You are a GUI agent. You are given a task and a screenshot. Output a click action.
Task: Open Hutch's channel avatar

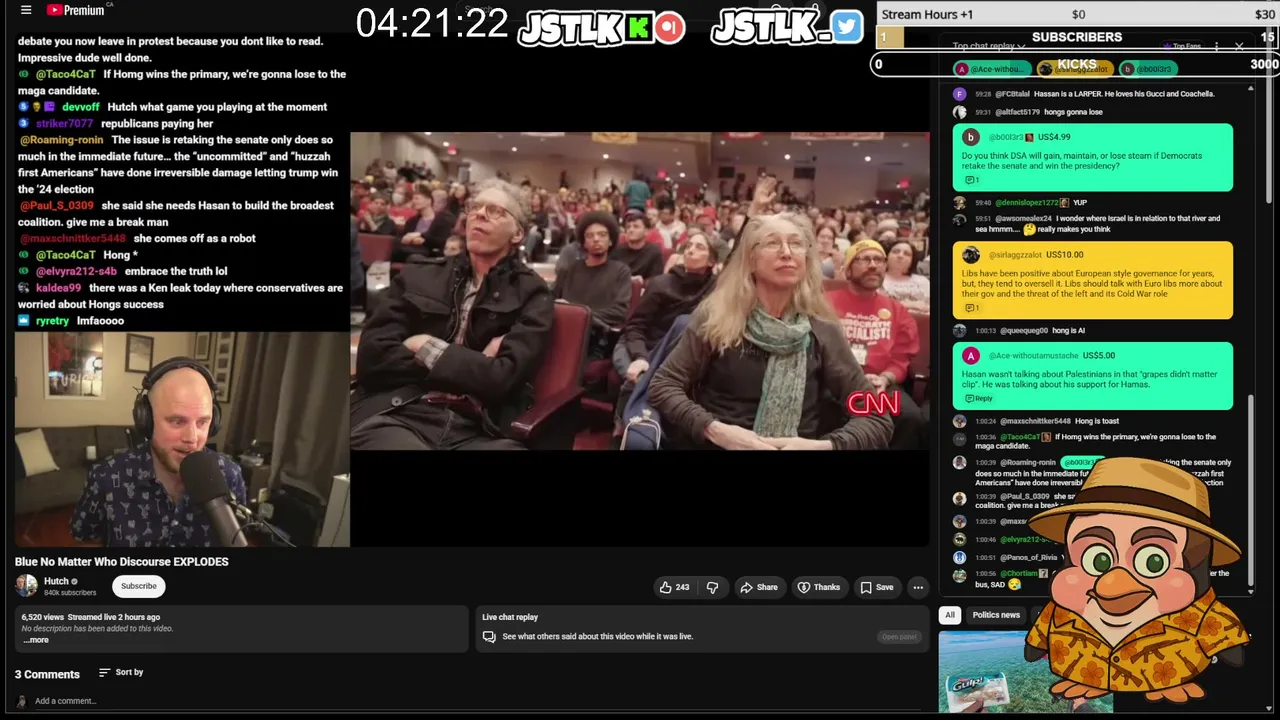pyautogui.click(x=26, y=586)
